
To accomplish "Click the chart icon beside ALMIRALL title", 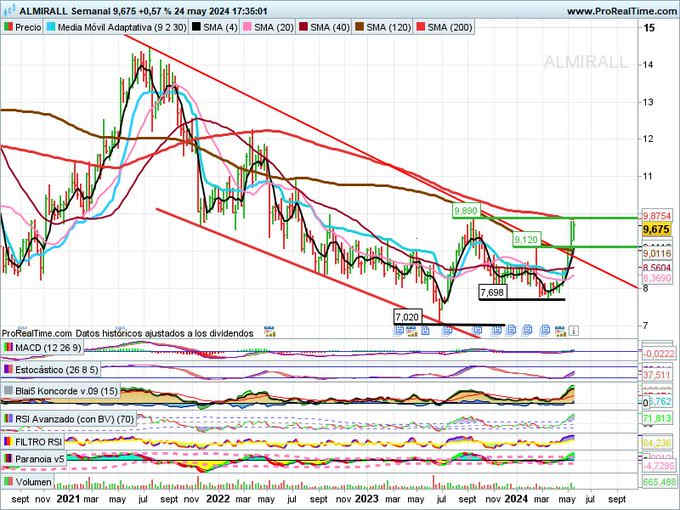I will tap(9, 10).
